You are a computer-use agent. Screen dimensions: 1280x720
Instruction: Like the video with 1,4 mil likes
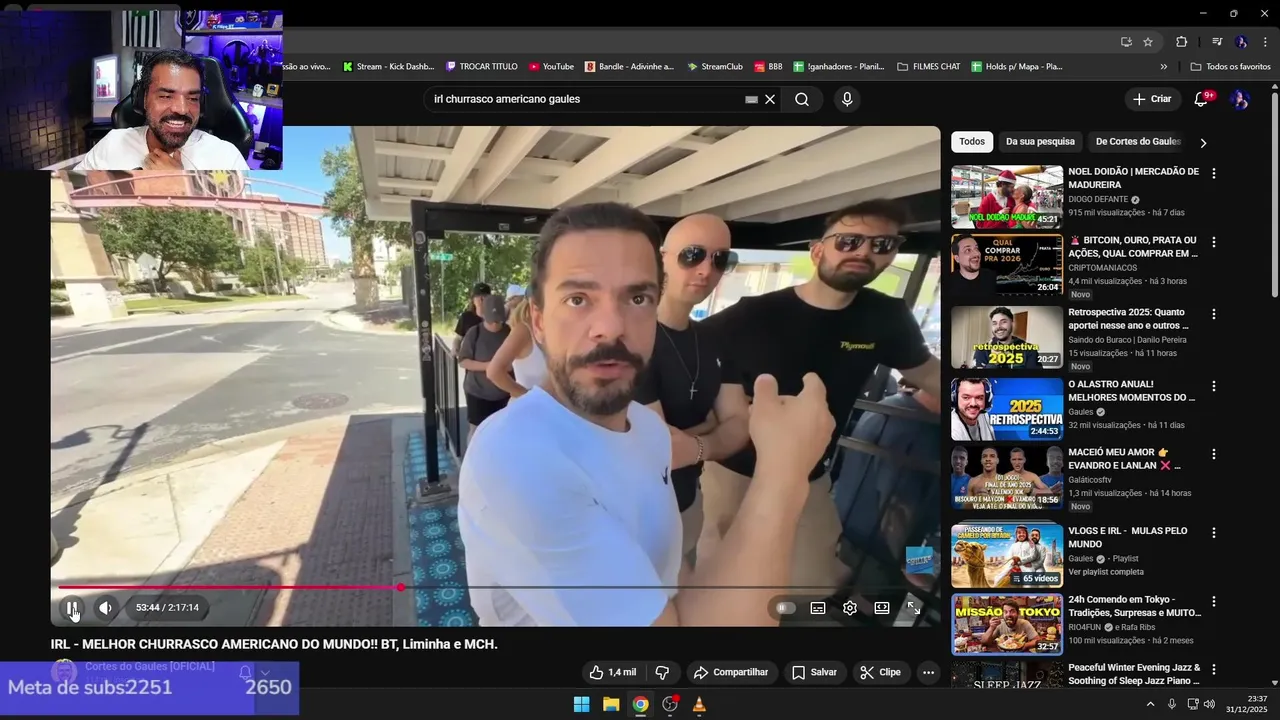[612, 672]
